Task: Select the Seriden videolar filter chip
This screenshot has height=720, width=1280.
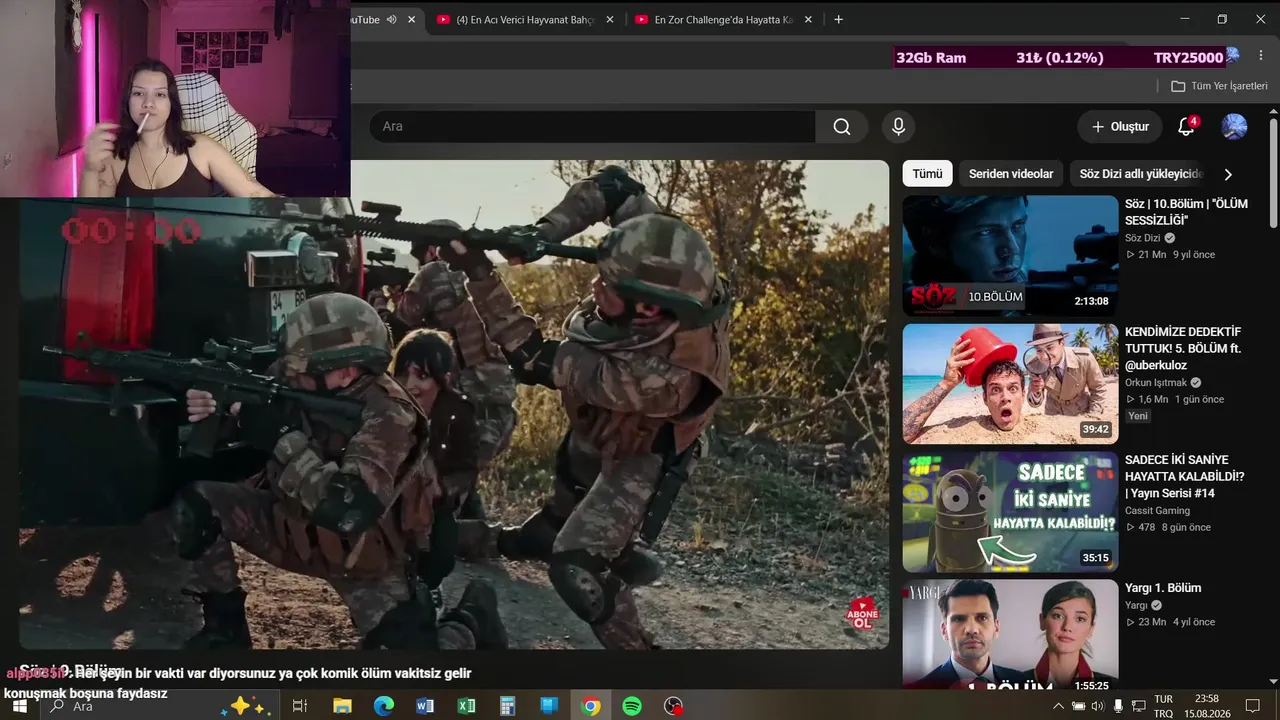Action: coord(1011,174)
